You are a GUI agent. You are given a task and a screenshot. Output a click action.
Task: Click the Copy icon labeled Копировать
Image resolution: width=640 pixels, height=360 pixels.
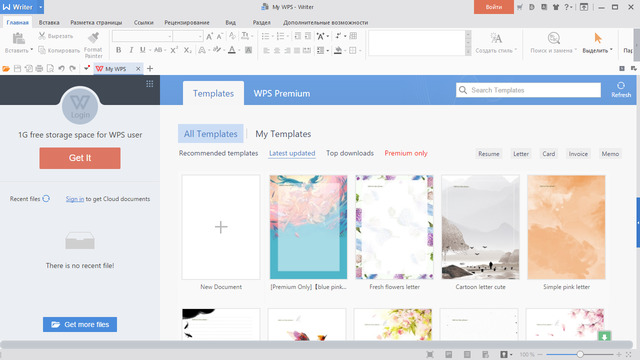42,50
